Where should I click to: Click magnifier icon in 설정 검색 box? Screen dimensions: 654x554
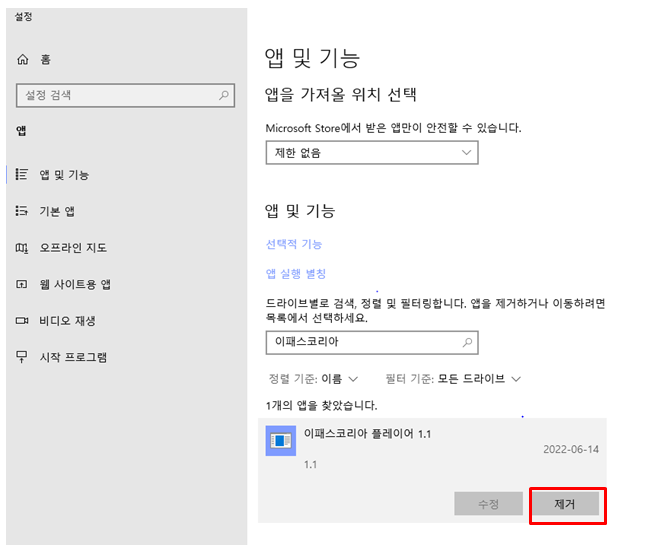pos(224,95)
